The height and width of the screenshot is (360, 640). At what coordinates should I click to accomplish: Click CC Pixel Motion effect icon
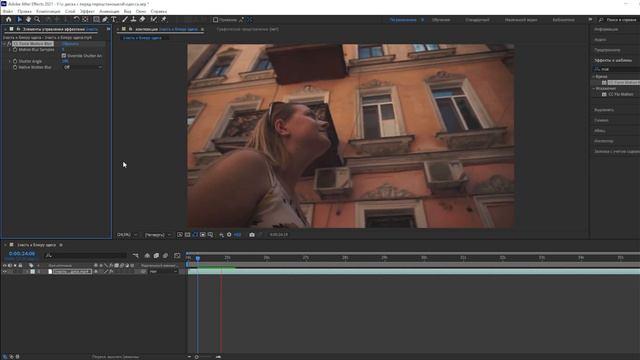click(x=604, y=94)
